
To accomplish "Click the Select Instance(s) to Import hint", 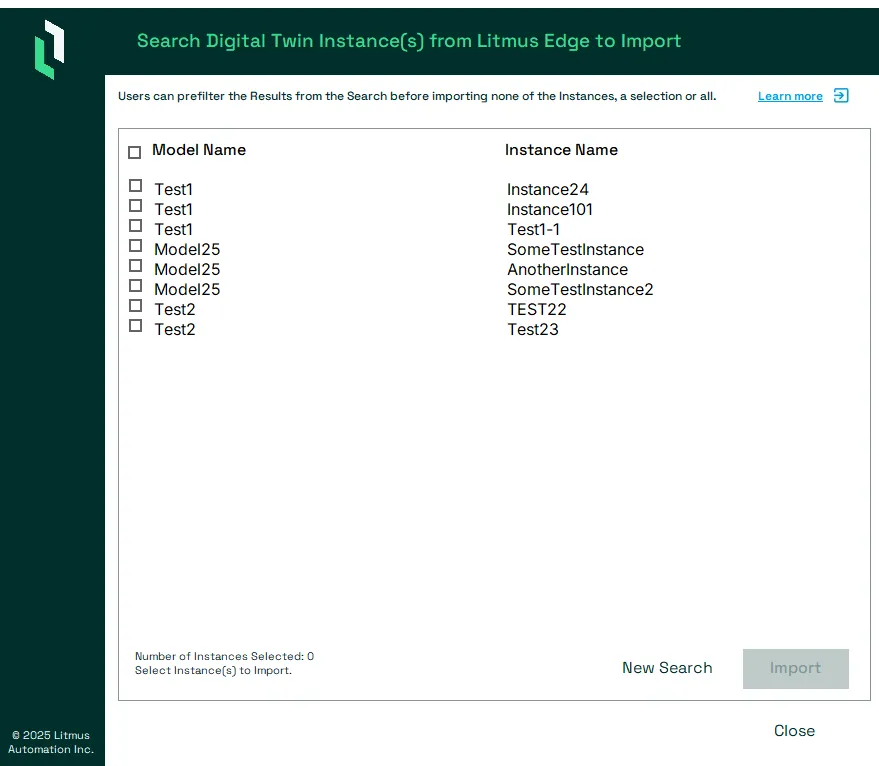I will point(213,670).
